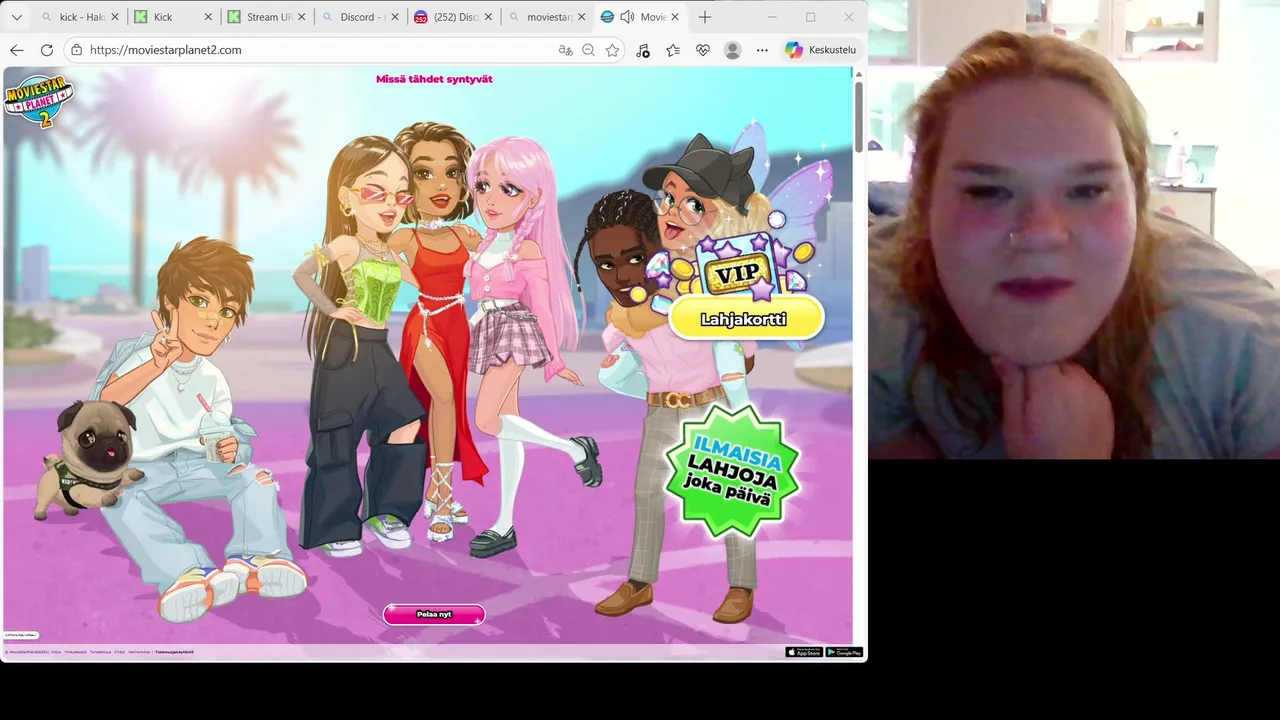
Task: Click the pink 'Pelaa nyt' button
Action: click(434, 614)
